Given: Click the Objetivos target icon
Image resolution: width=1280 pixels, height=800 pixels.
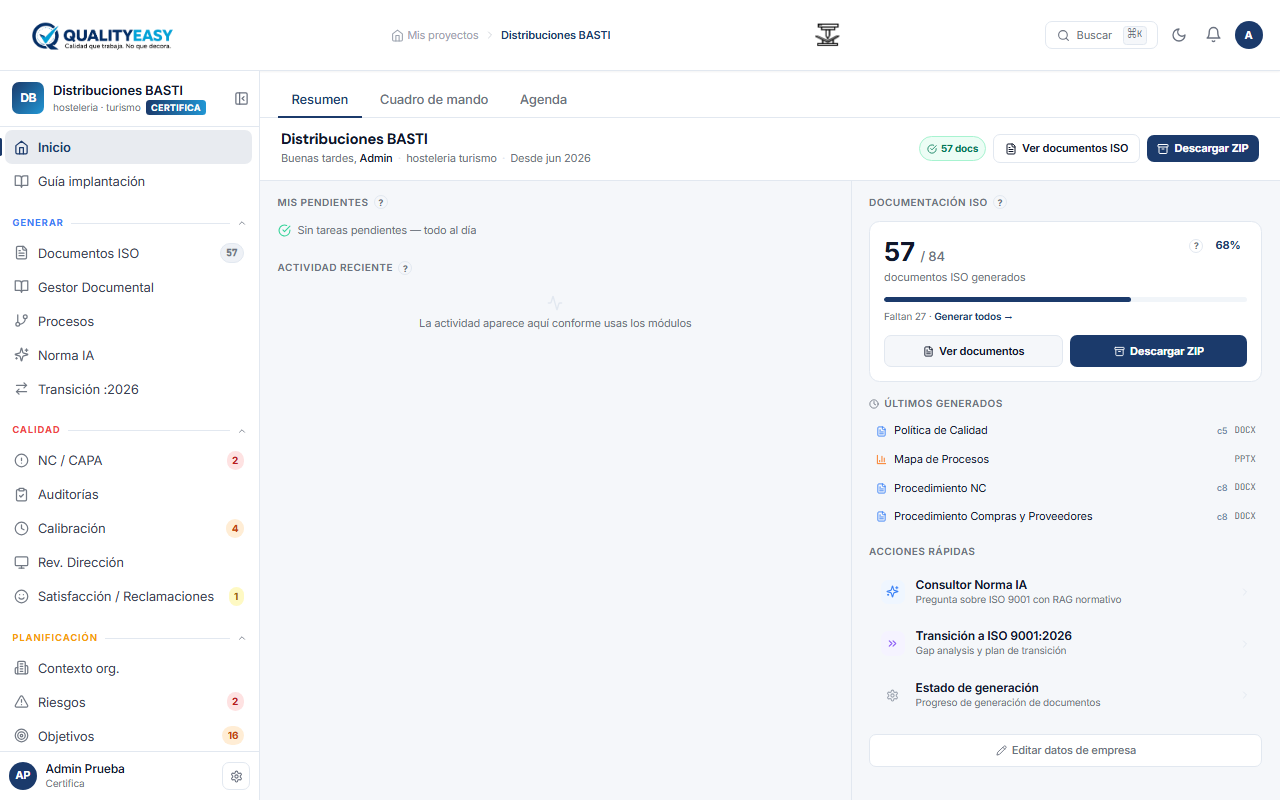Looking at the screenshot, I should tap(21, 736).
